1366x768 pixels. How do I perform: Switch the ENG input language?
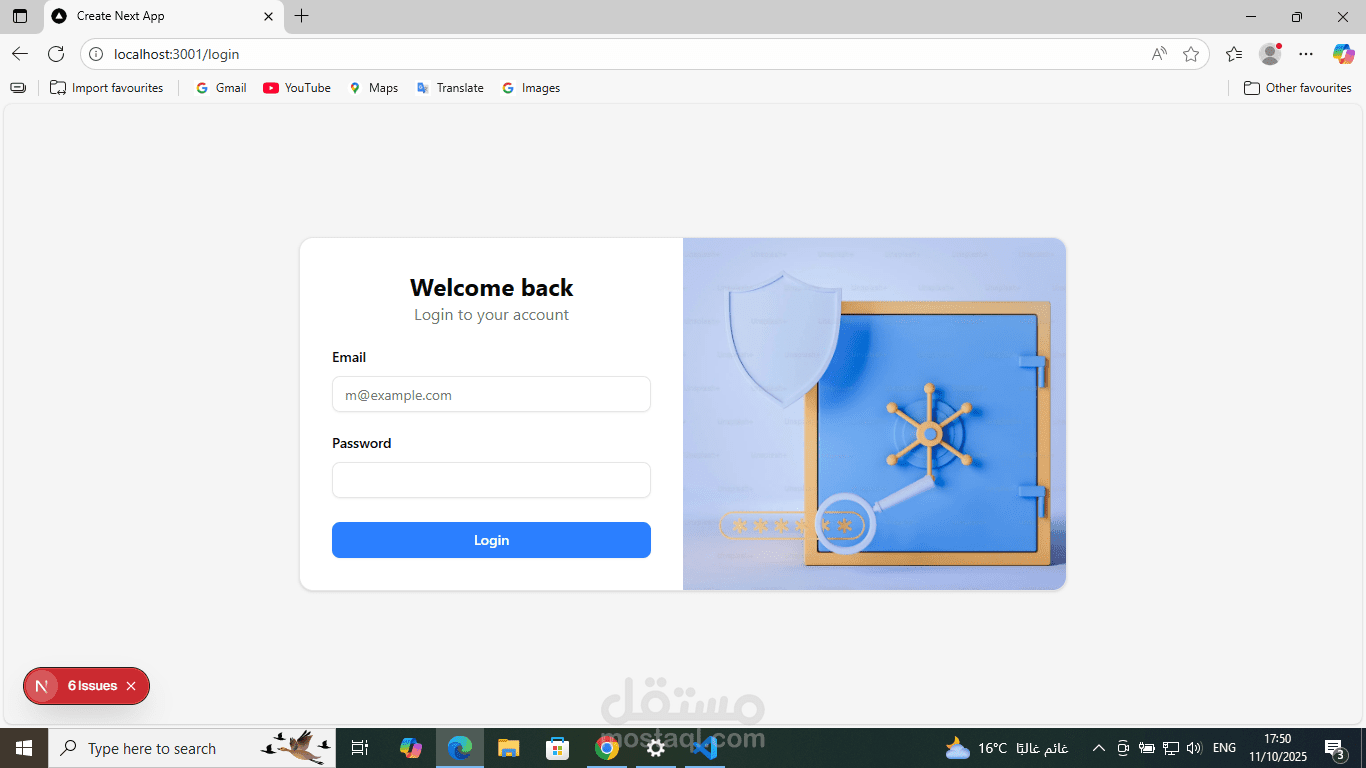coord(1224,748)
